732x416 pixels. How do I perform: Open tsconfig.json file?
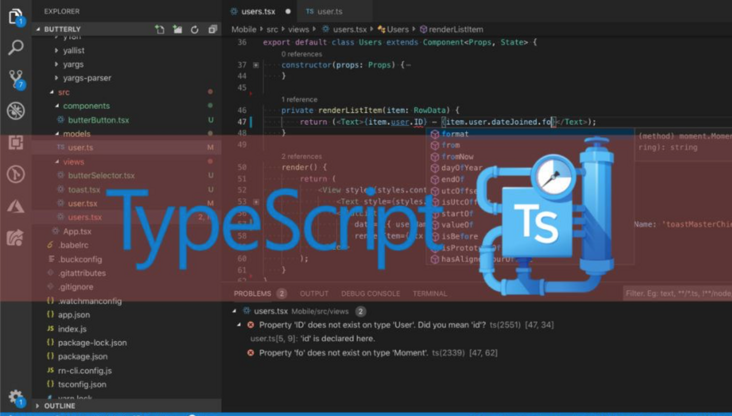82,384
